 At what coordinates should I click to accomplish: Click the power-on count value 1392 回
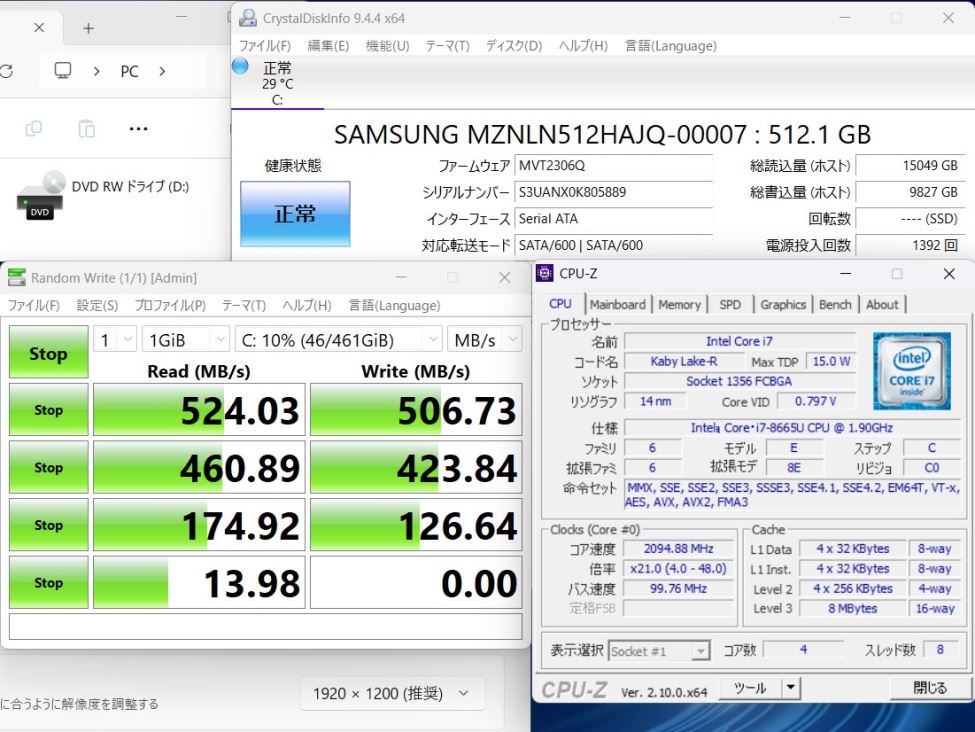click(x=910, y=245)
